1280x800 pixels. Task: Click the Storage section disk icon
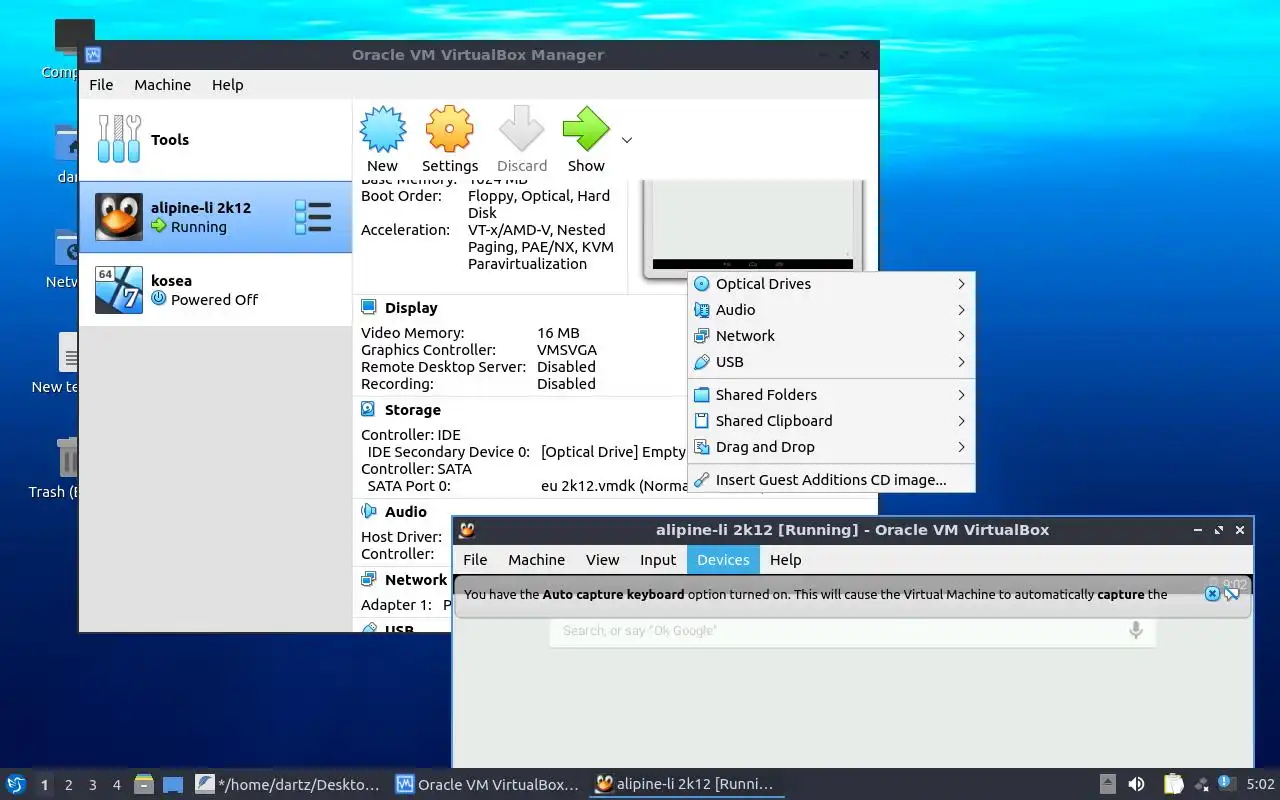point(368,409)
